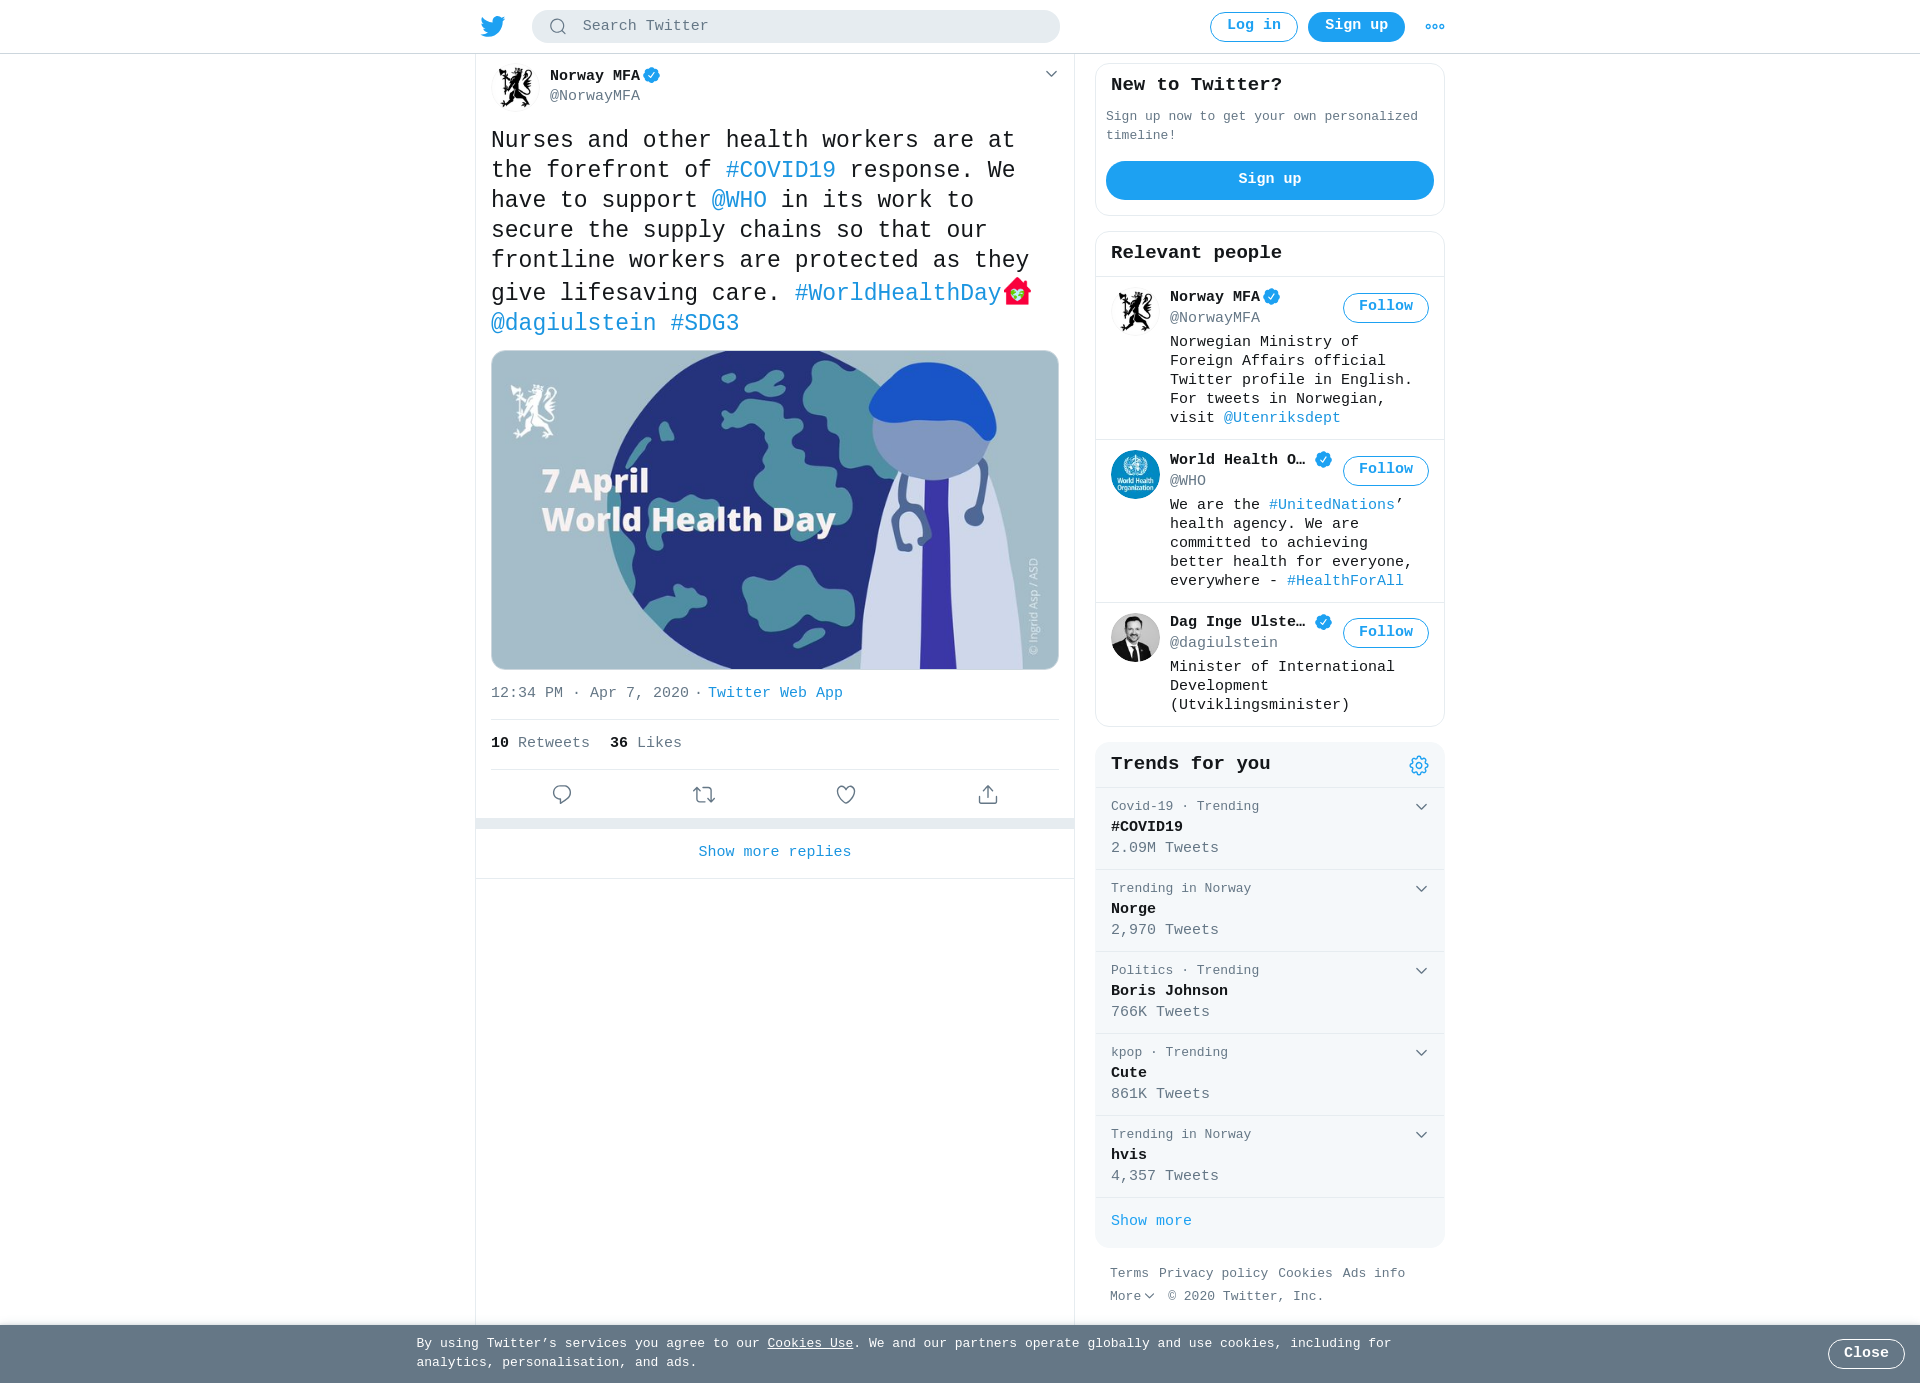Expand the tweet options chevron
The height and width of the screenshot is (1383, 1920).
(1051, 74)
